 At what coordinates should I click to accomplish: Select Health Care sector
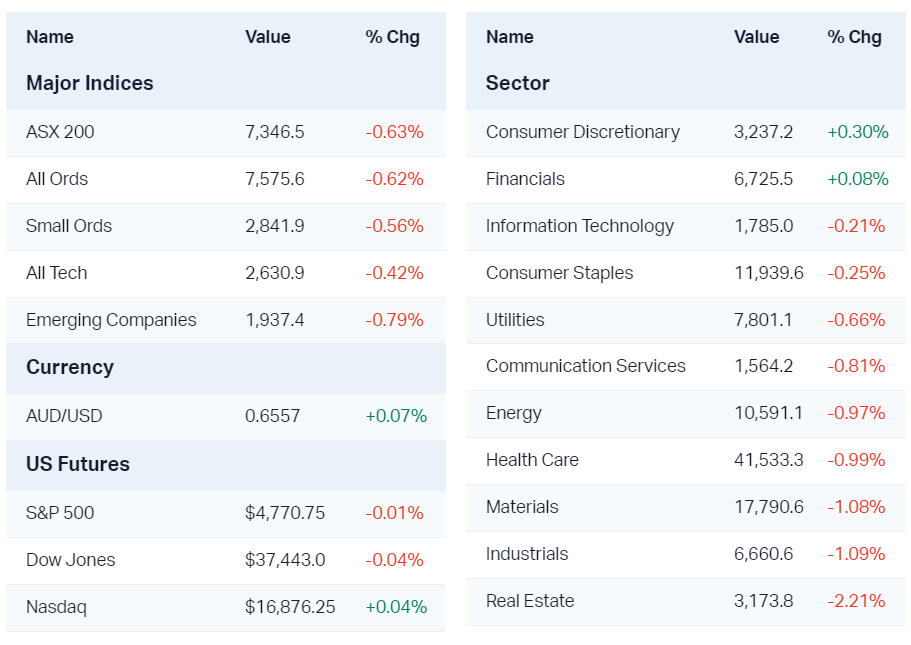[x=532, y=460]
